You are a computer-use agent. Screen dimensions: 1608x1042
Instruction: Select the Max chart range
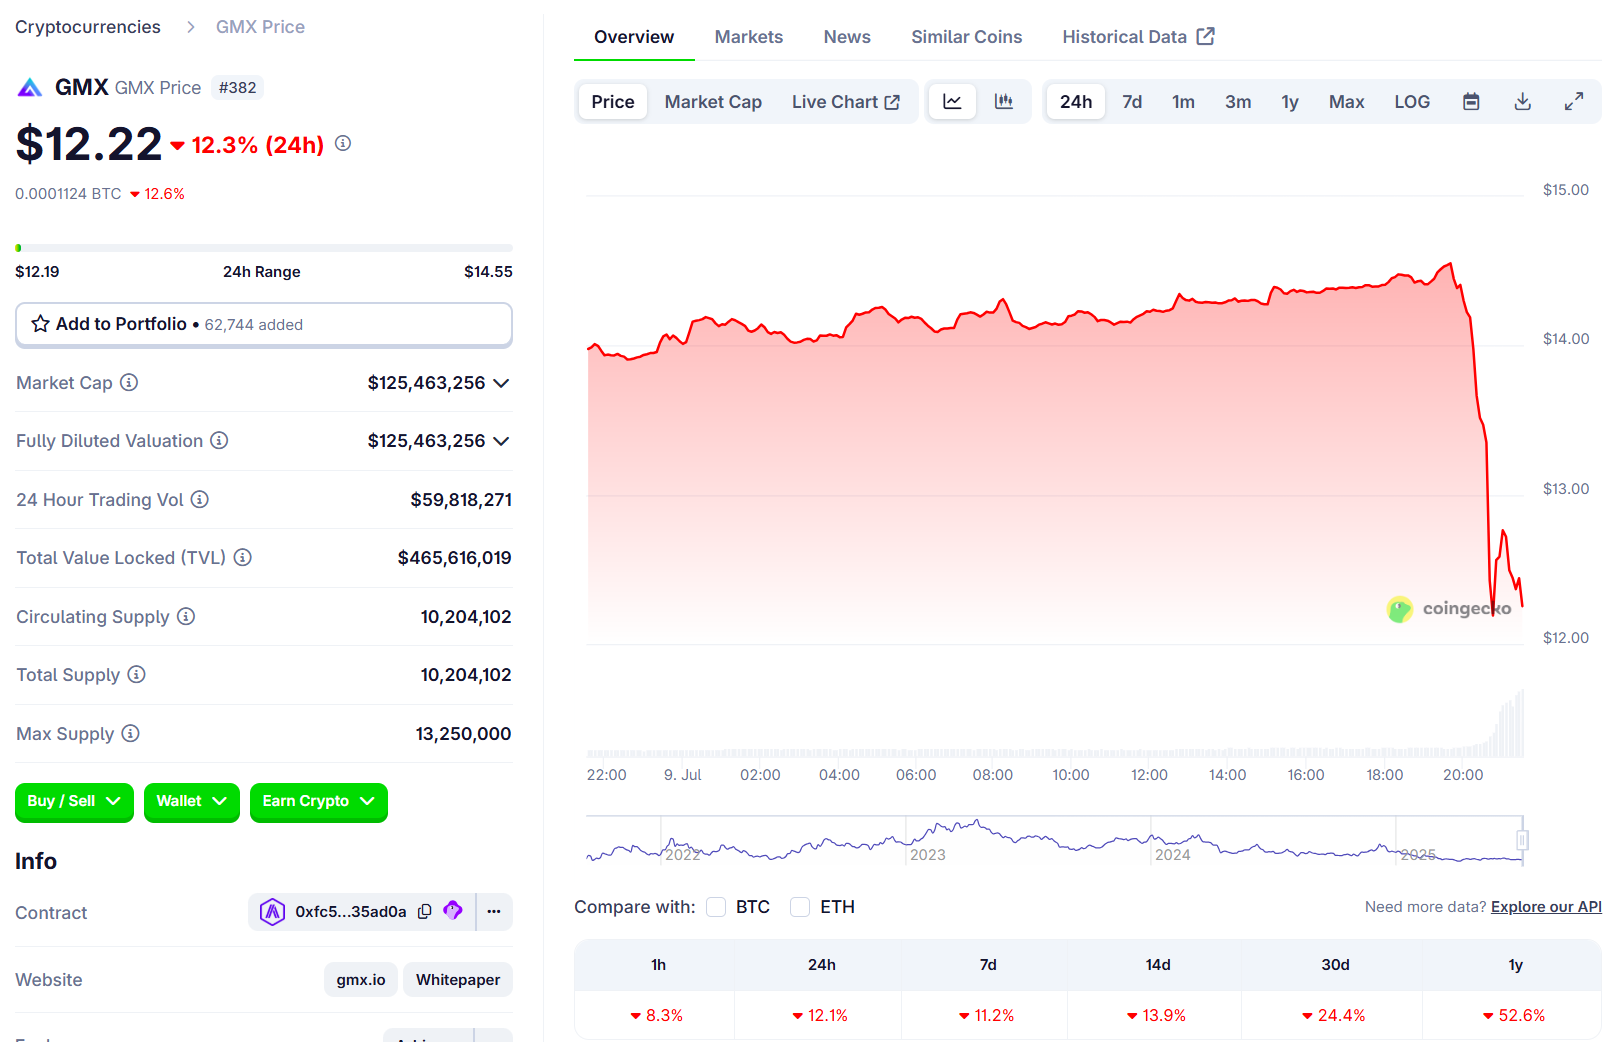tap(1347, 101)
